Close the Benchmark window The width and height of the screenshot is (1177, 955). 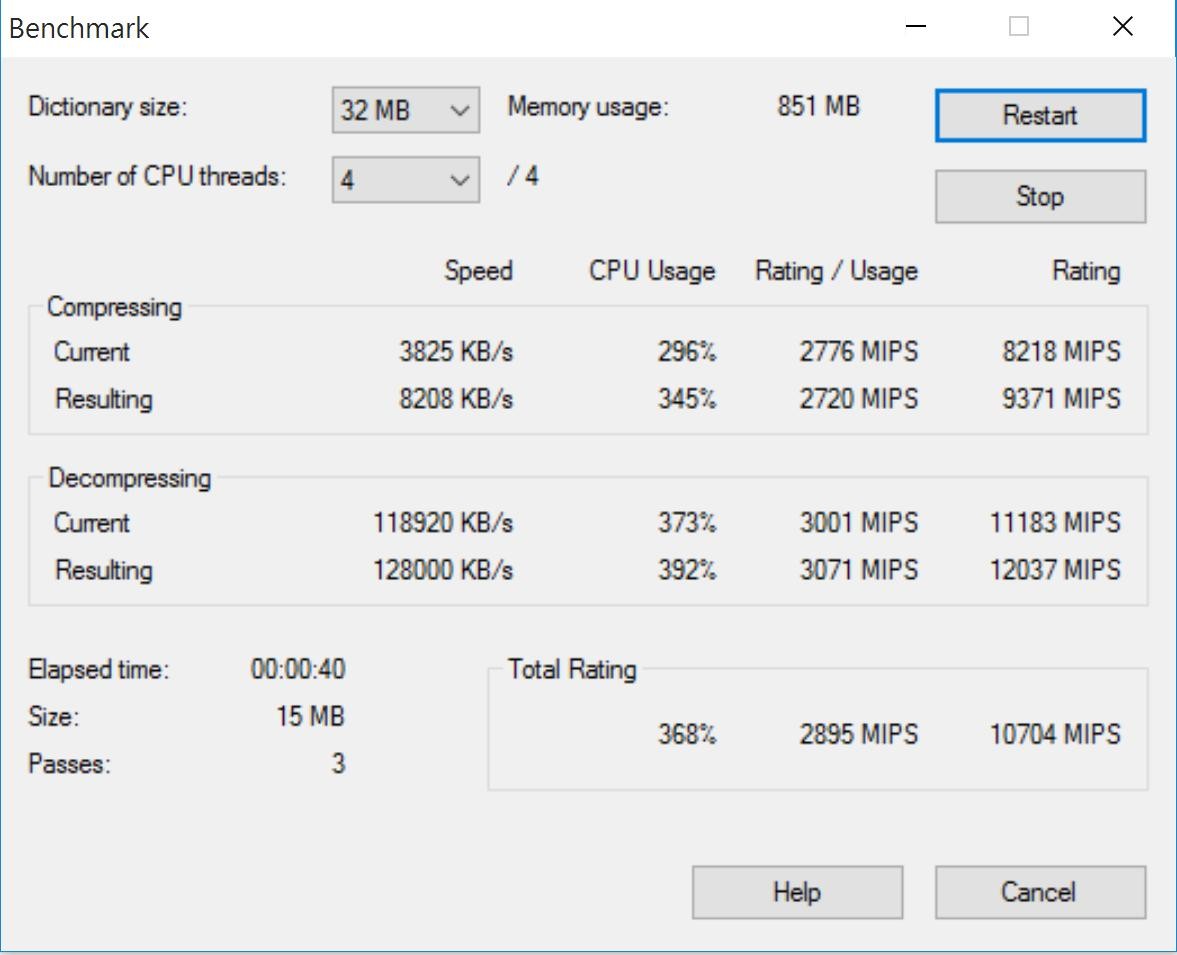(x=1123, y=27)
